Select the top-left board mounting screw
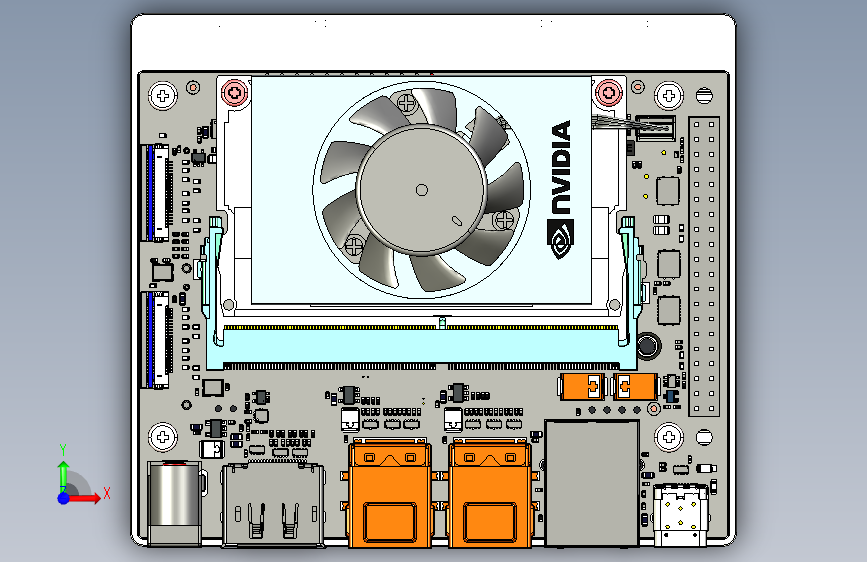 point(163,96)
